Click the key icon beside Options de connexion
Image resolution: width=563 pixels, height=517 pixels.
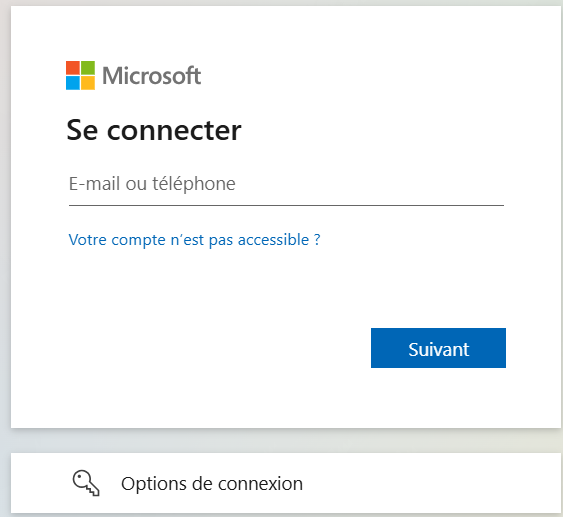click(x=86, y=483)
